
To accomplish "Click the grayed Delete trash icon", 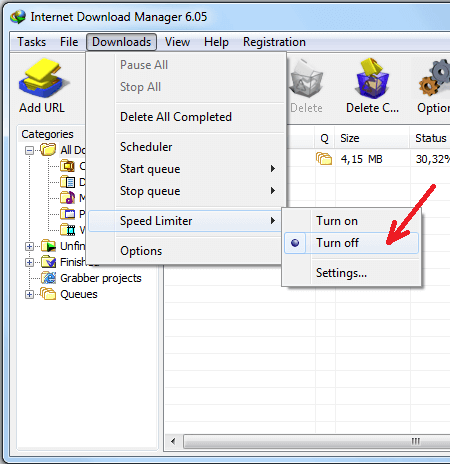I will (x=306, y=79).
